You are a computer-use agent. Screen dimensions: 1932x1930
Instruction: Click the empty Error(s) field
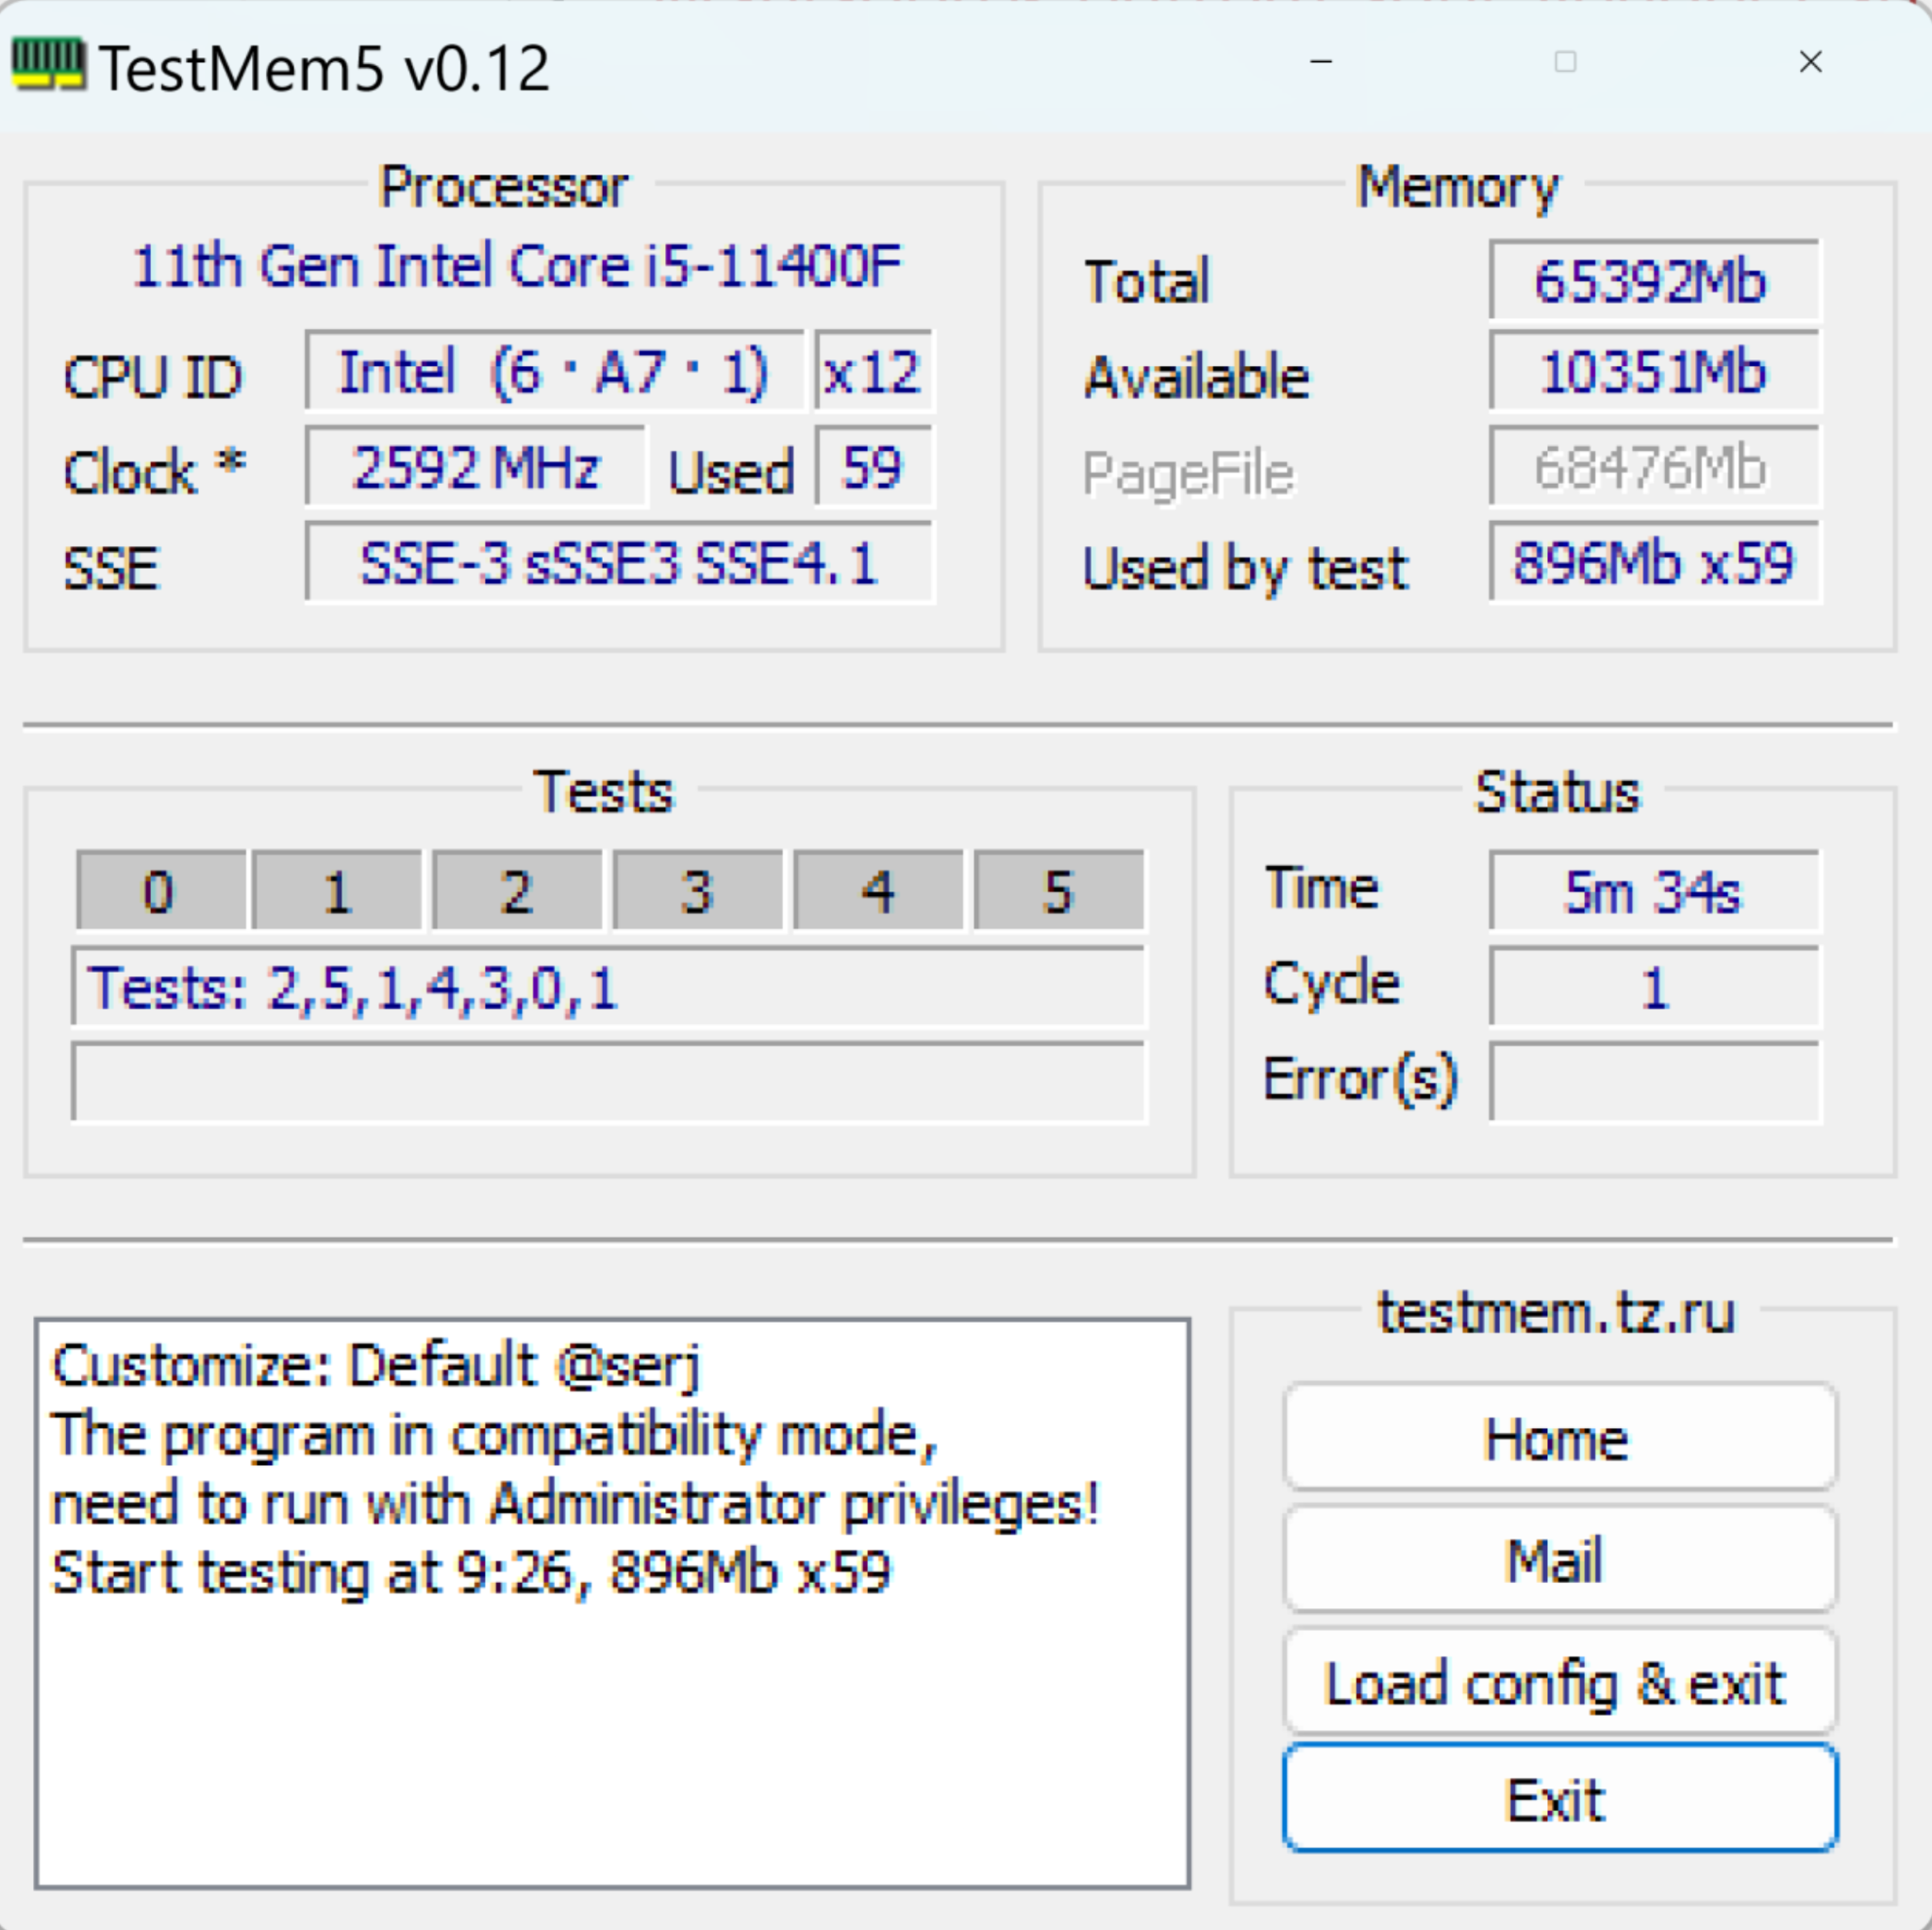point(1654,1082)
